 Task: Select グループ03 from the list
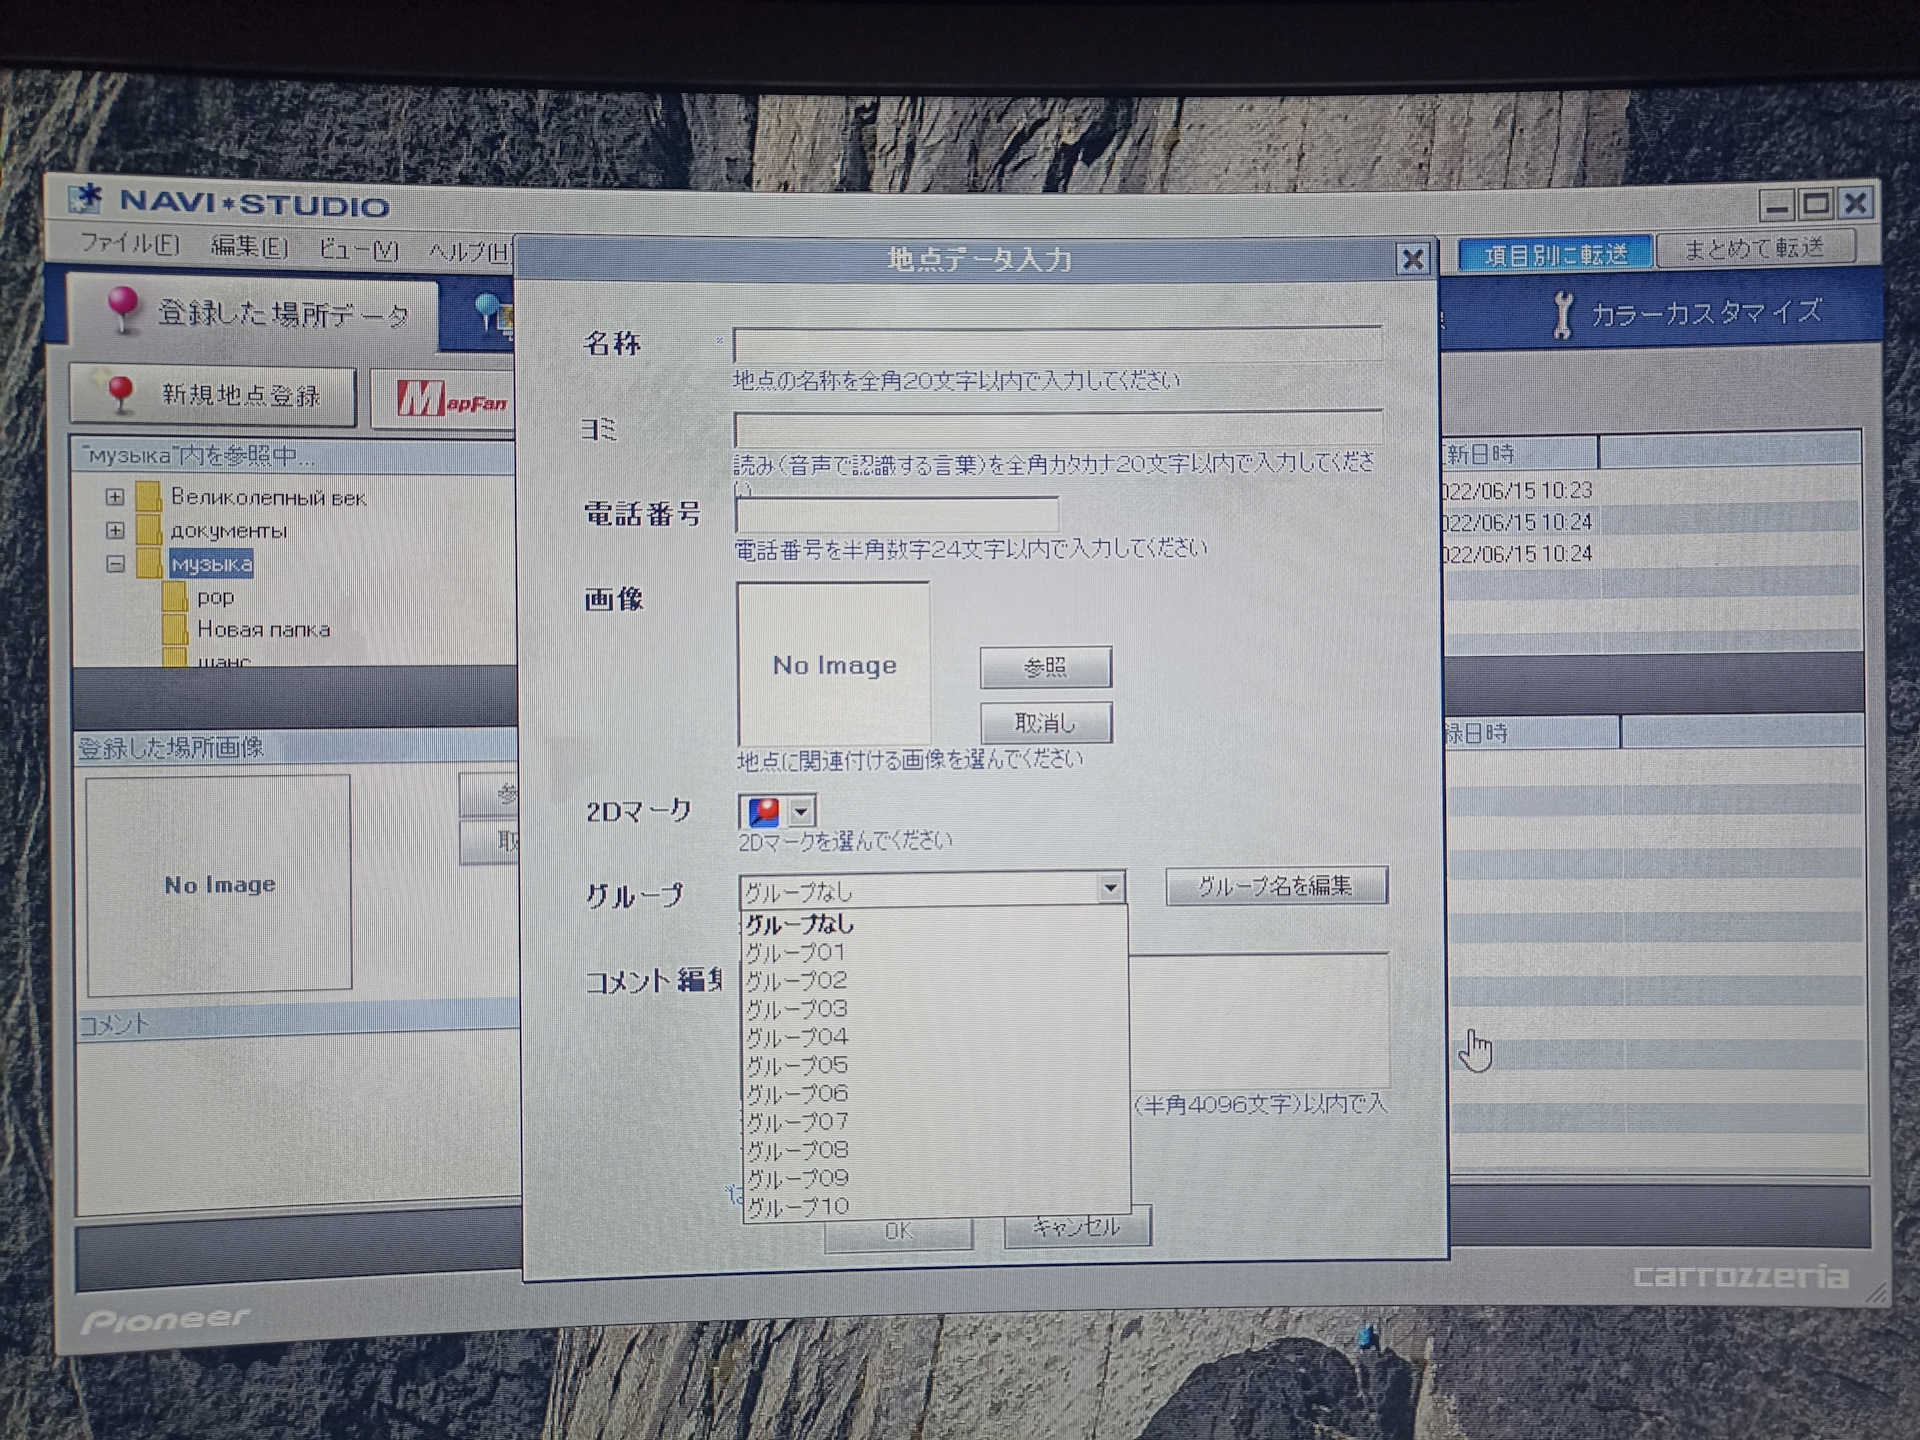coord(936,1008)
